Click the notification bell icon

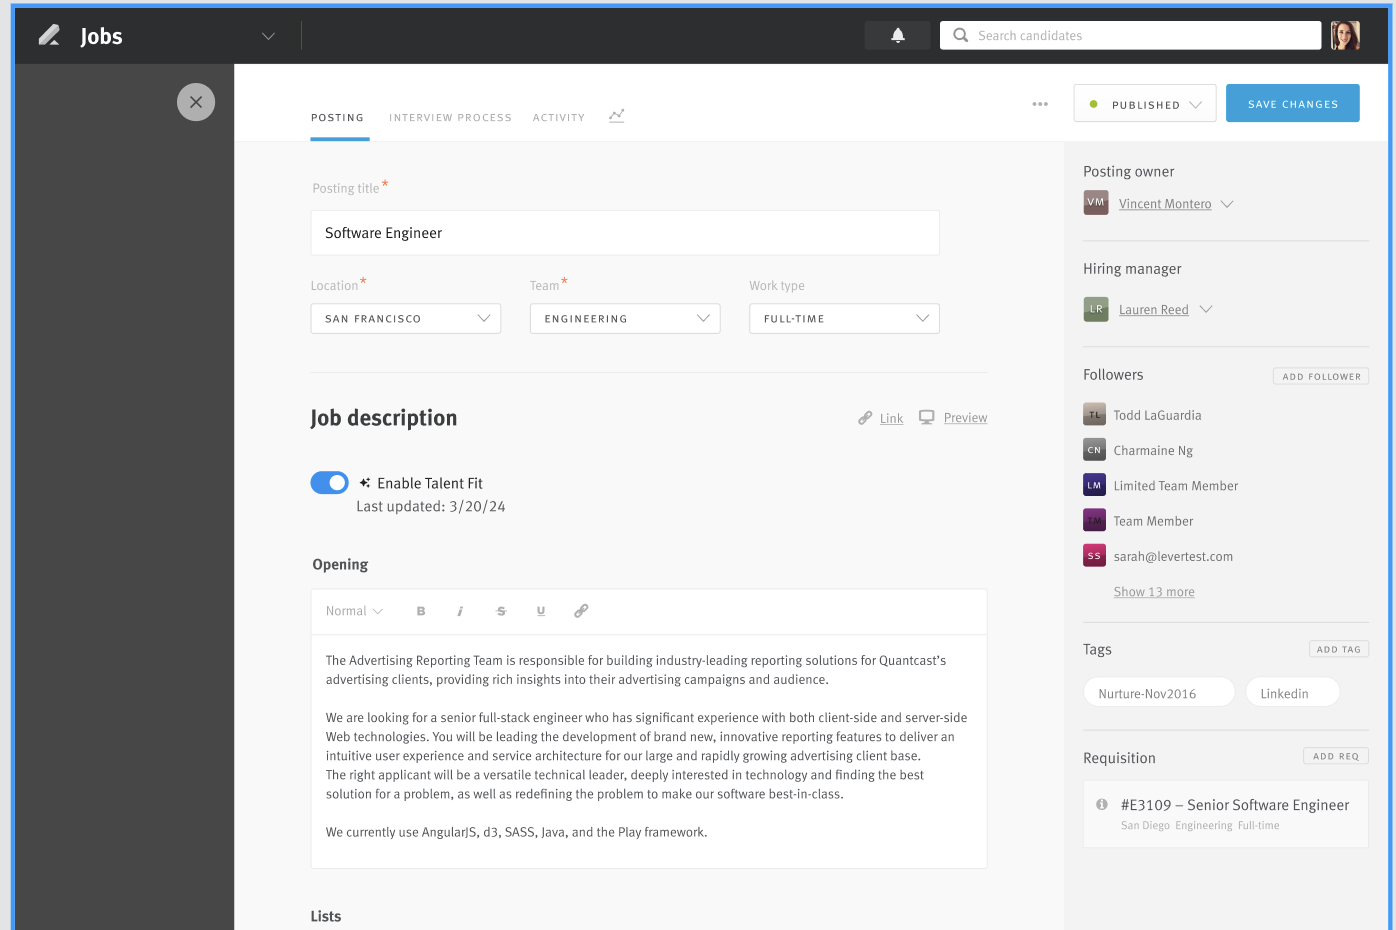897,36
